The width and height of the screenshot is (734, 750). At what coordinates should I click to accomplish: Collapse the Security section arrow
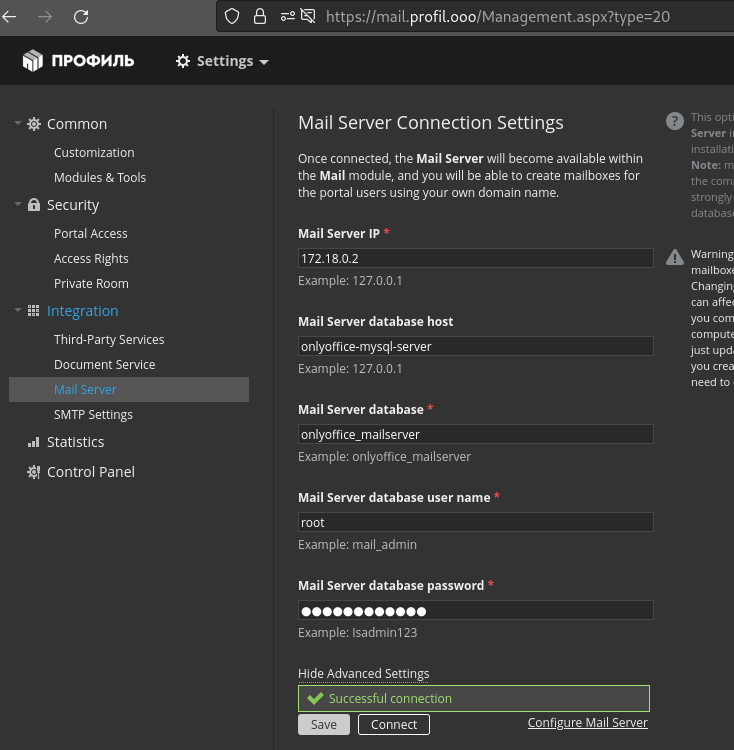coord(17,205)
